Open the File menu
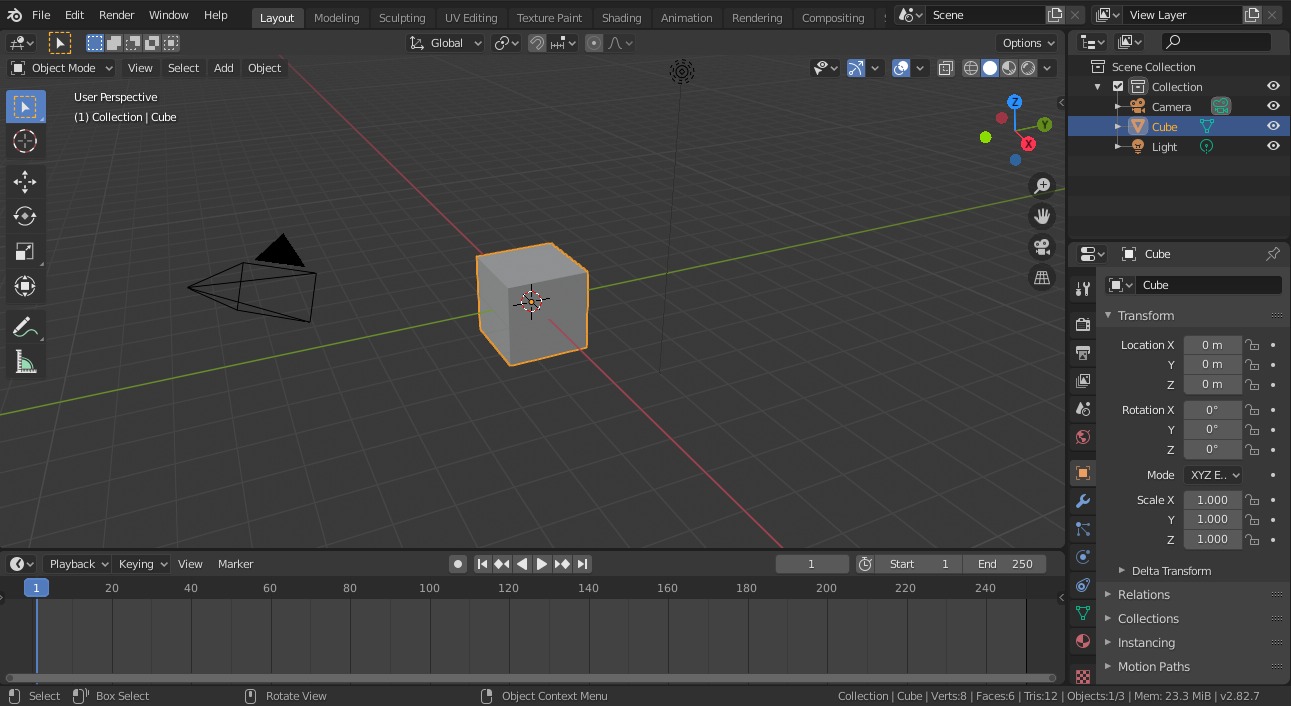1291x706 pixels. (41, 15)
